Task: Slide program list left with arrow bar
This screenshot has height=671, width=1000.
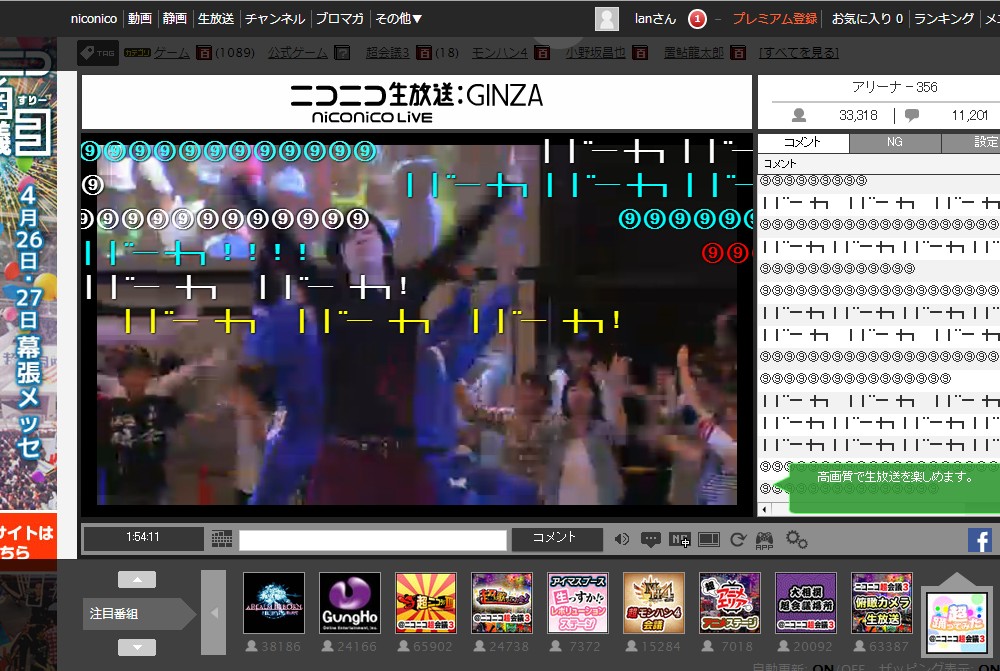Action: point(214,612)
